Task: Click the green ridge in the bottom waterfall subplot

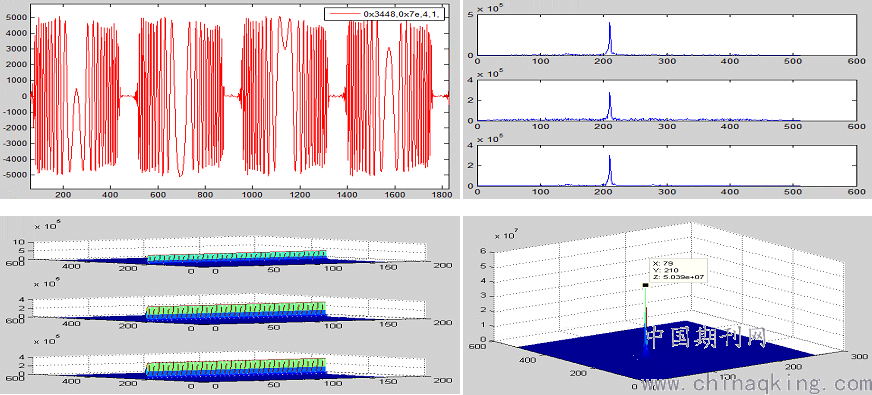Action: pos(236,365)
